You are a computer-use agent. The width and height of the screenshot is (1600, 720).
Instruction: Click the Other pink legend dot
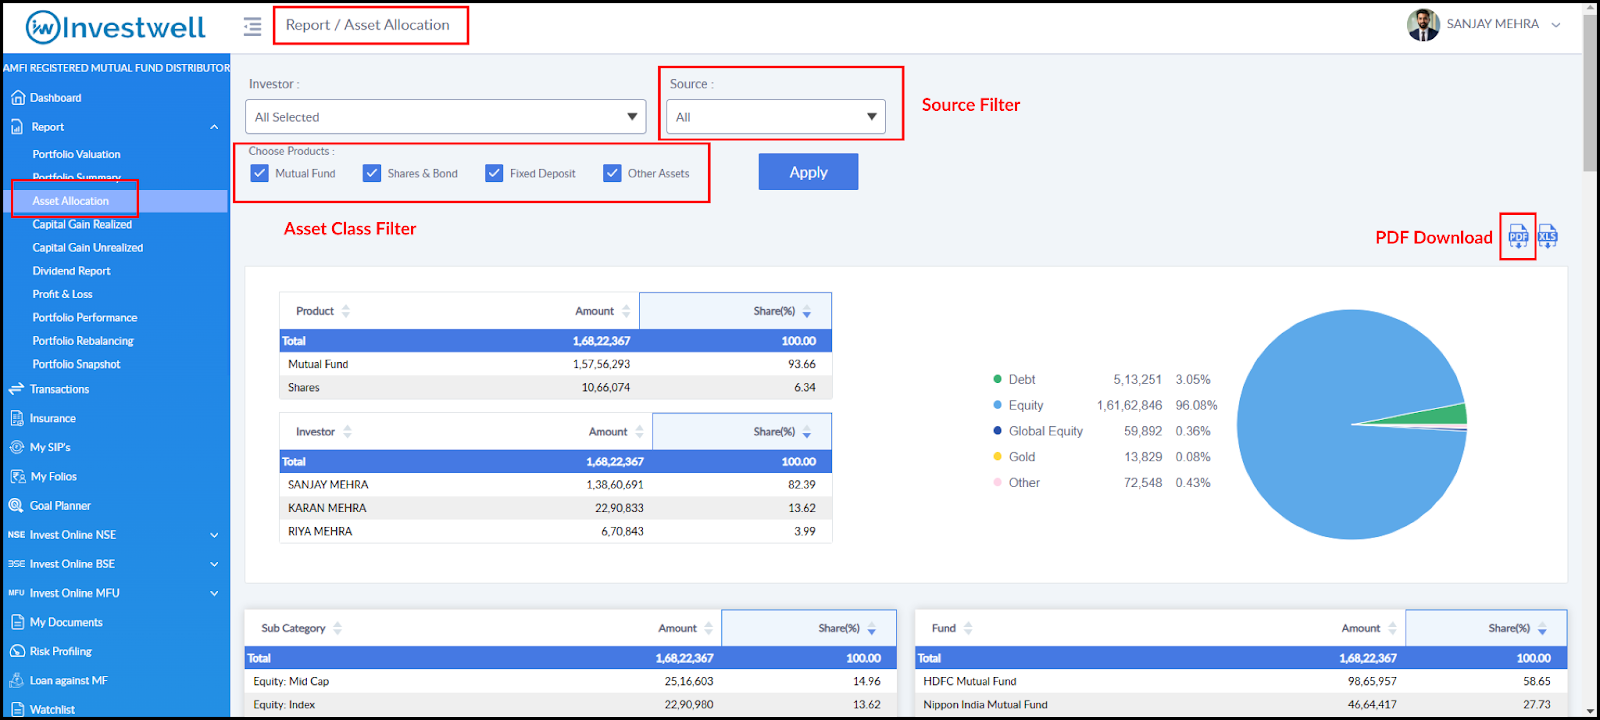997,482
